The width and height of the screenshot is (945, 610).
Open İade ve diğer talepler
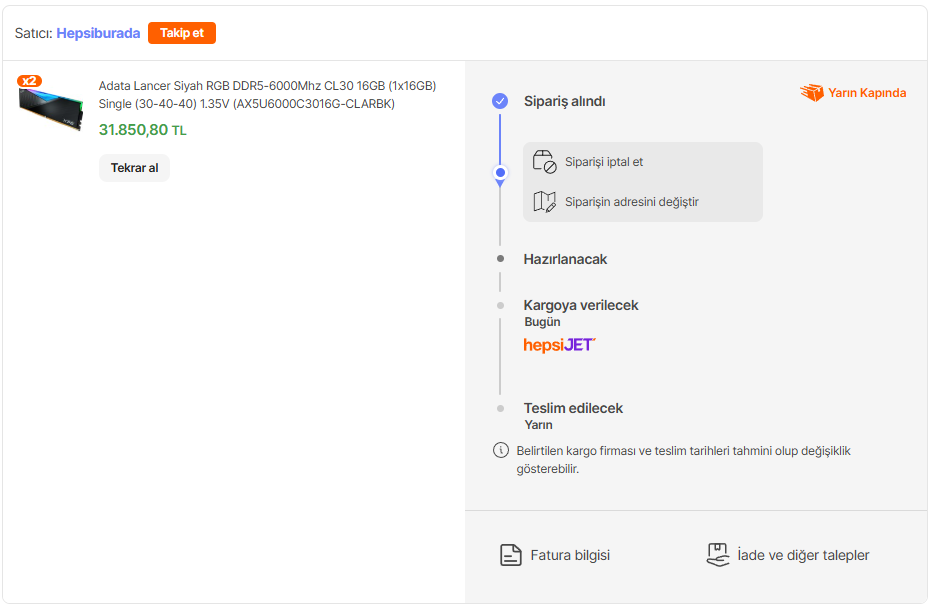(x=803, y=555)
